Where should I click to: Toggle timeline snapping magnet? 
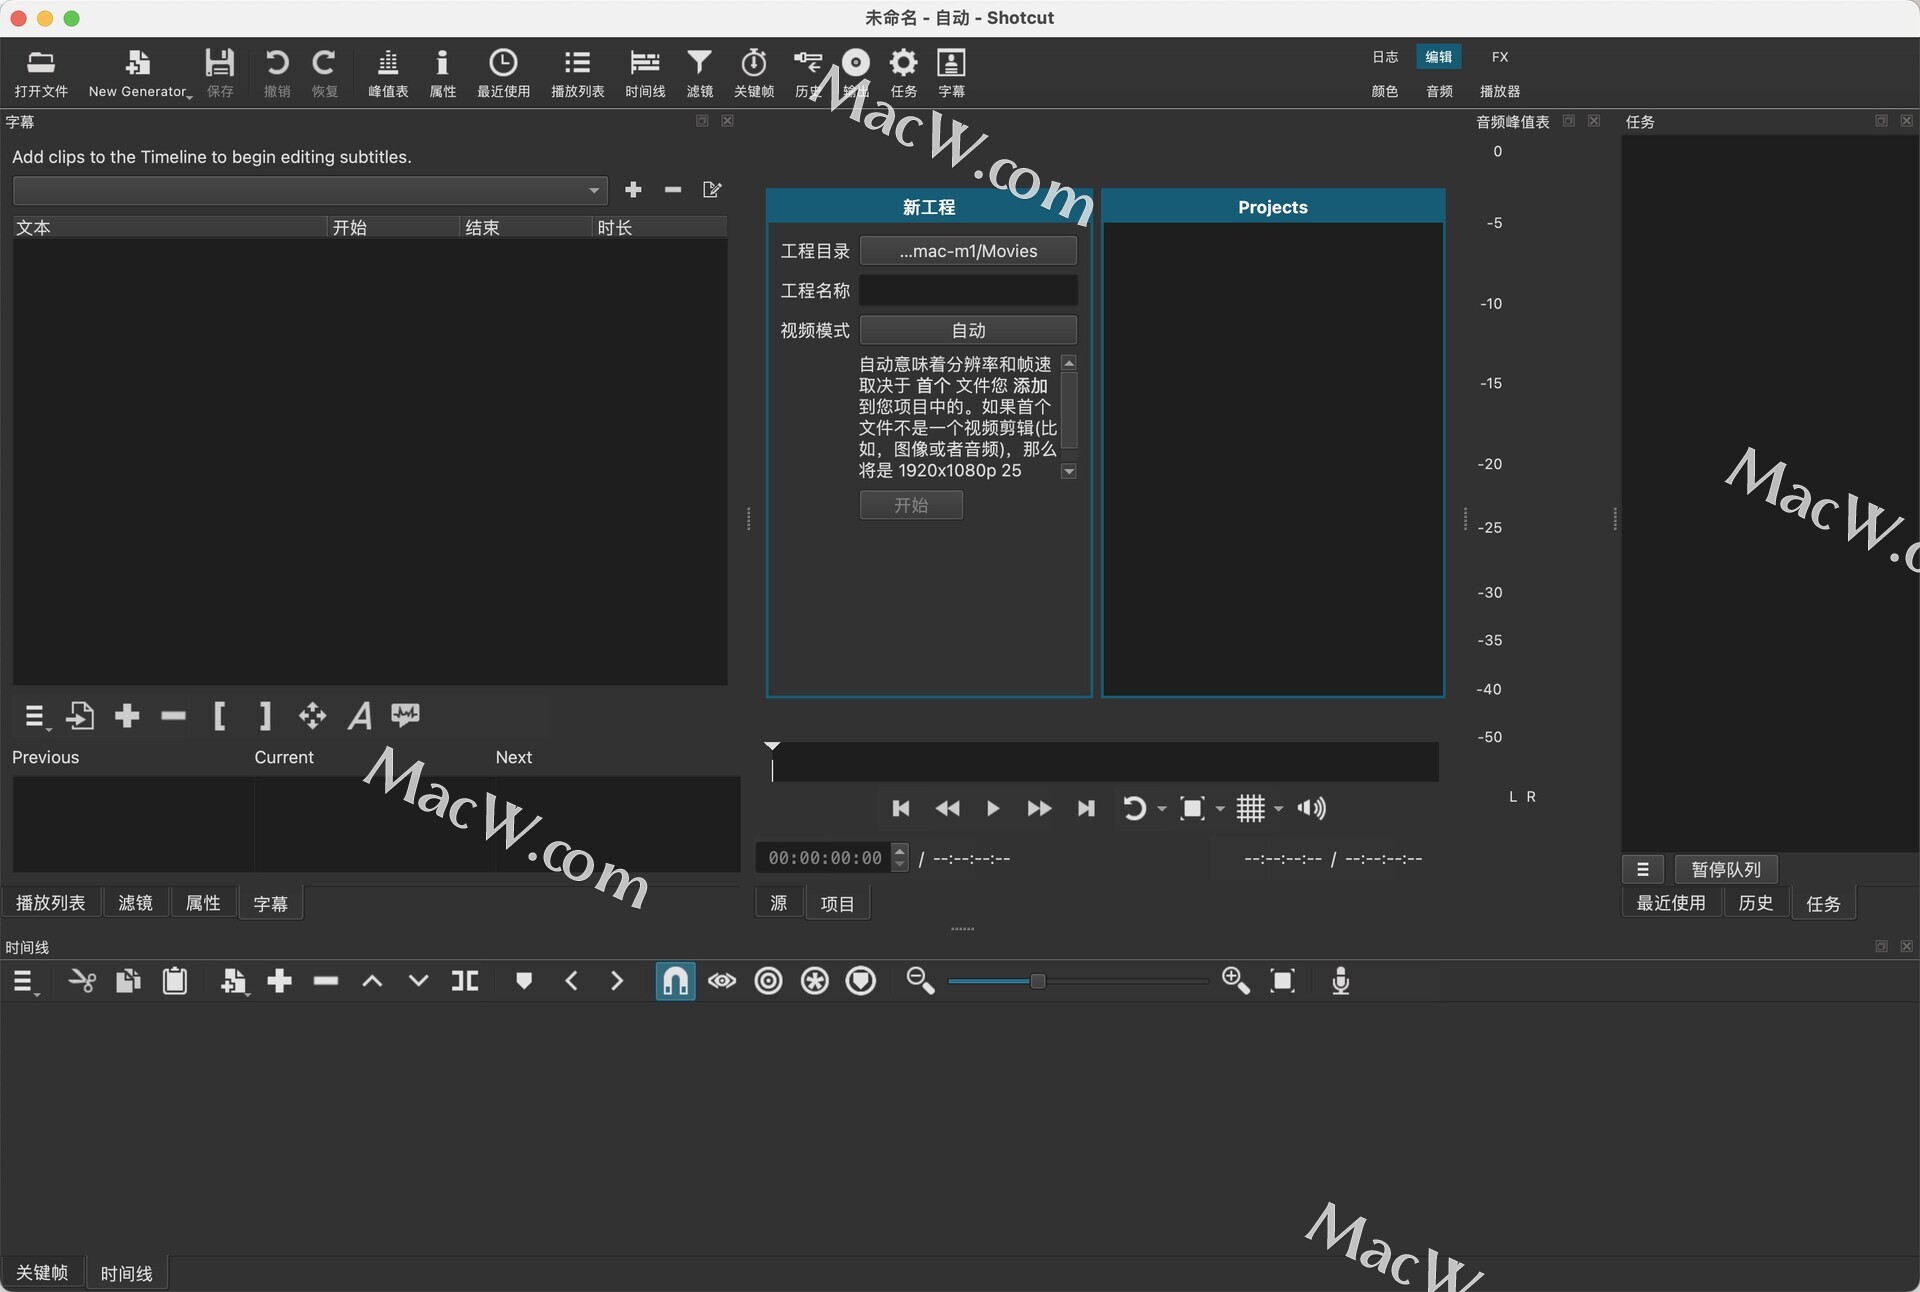tap(675, 981)
